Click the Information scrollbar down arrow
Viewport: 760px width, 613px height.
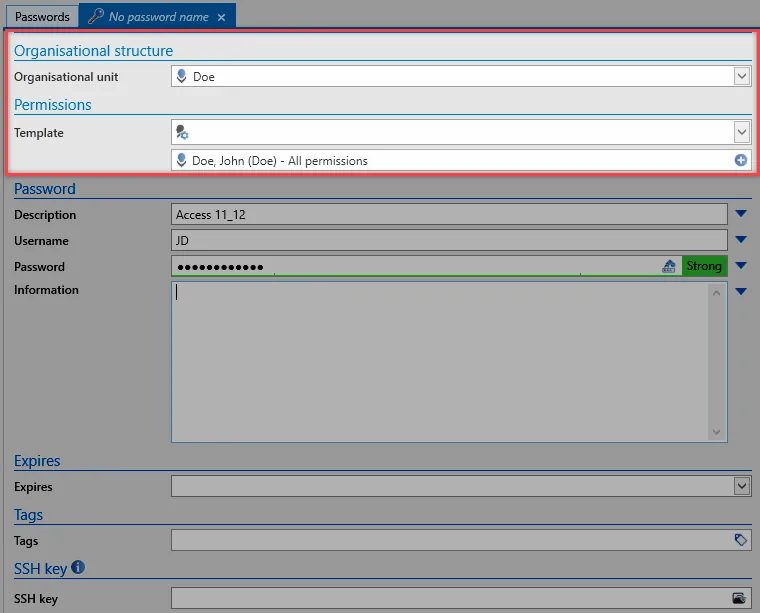pyautogui.click(x=716, y=432)
